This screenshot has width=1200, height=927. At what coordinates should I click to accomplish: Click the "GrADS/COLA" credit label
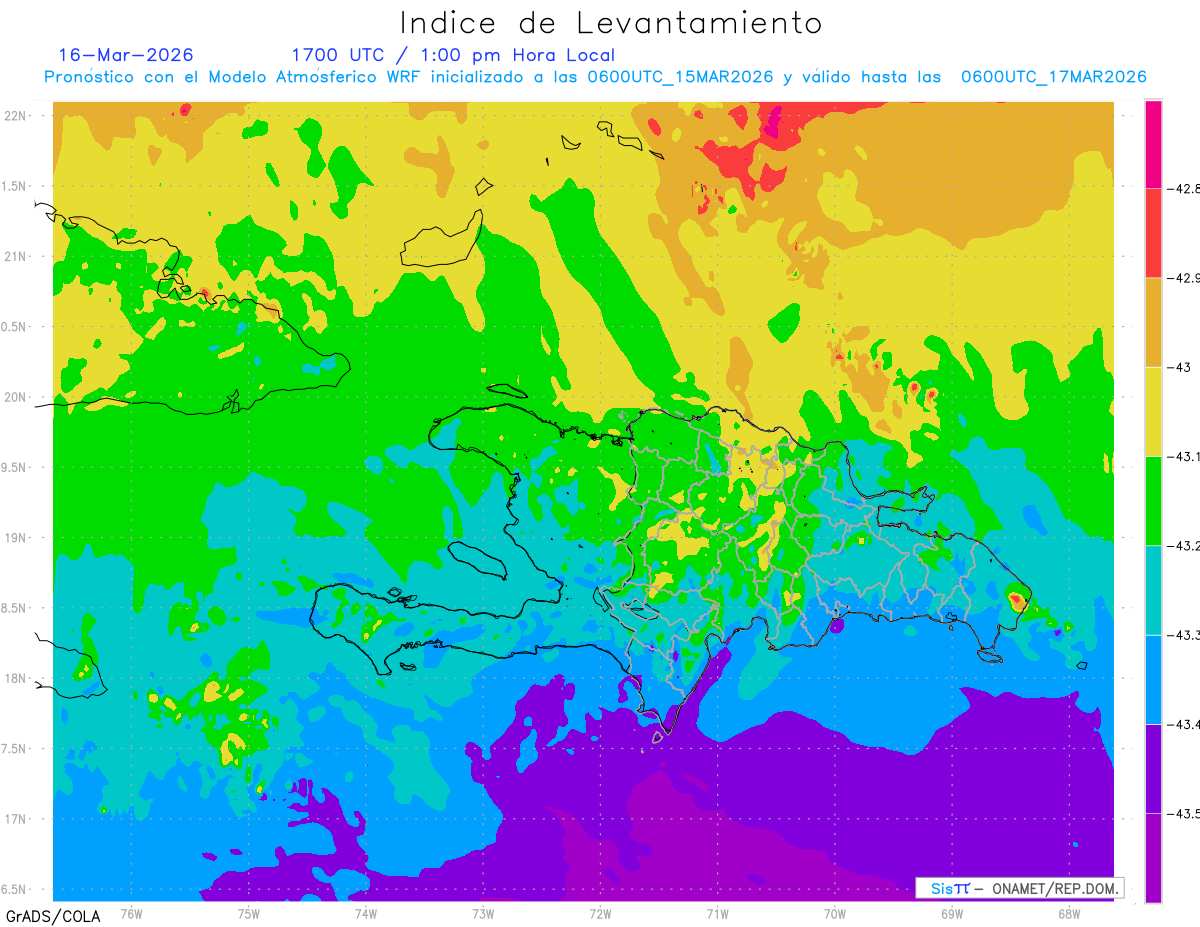pos(53,916)
